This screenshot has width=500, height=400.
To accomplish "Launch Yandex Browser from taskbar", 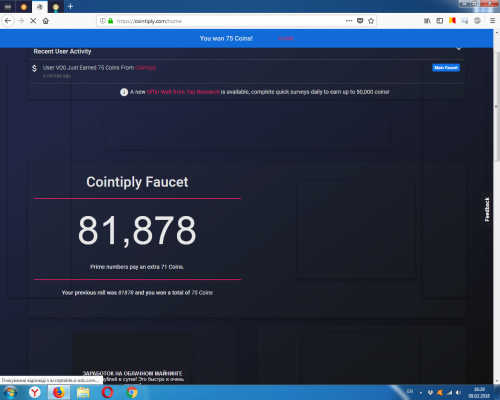I will click(x=34, y=392).
